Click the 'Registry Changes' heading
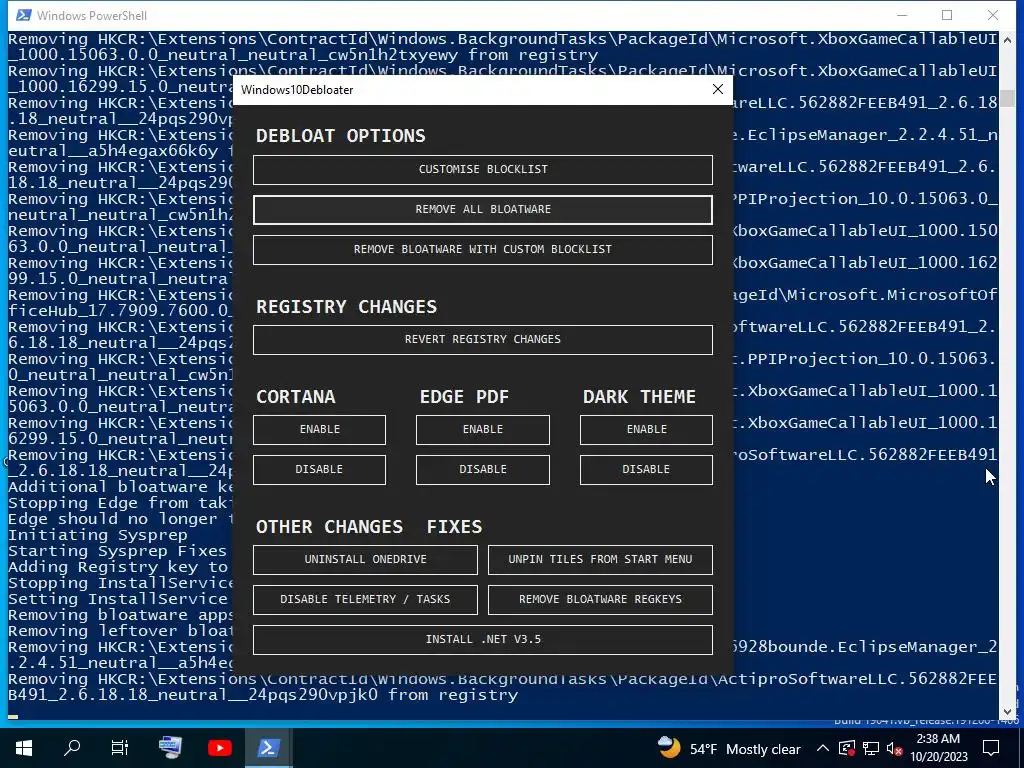 coord(347,307)
